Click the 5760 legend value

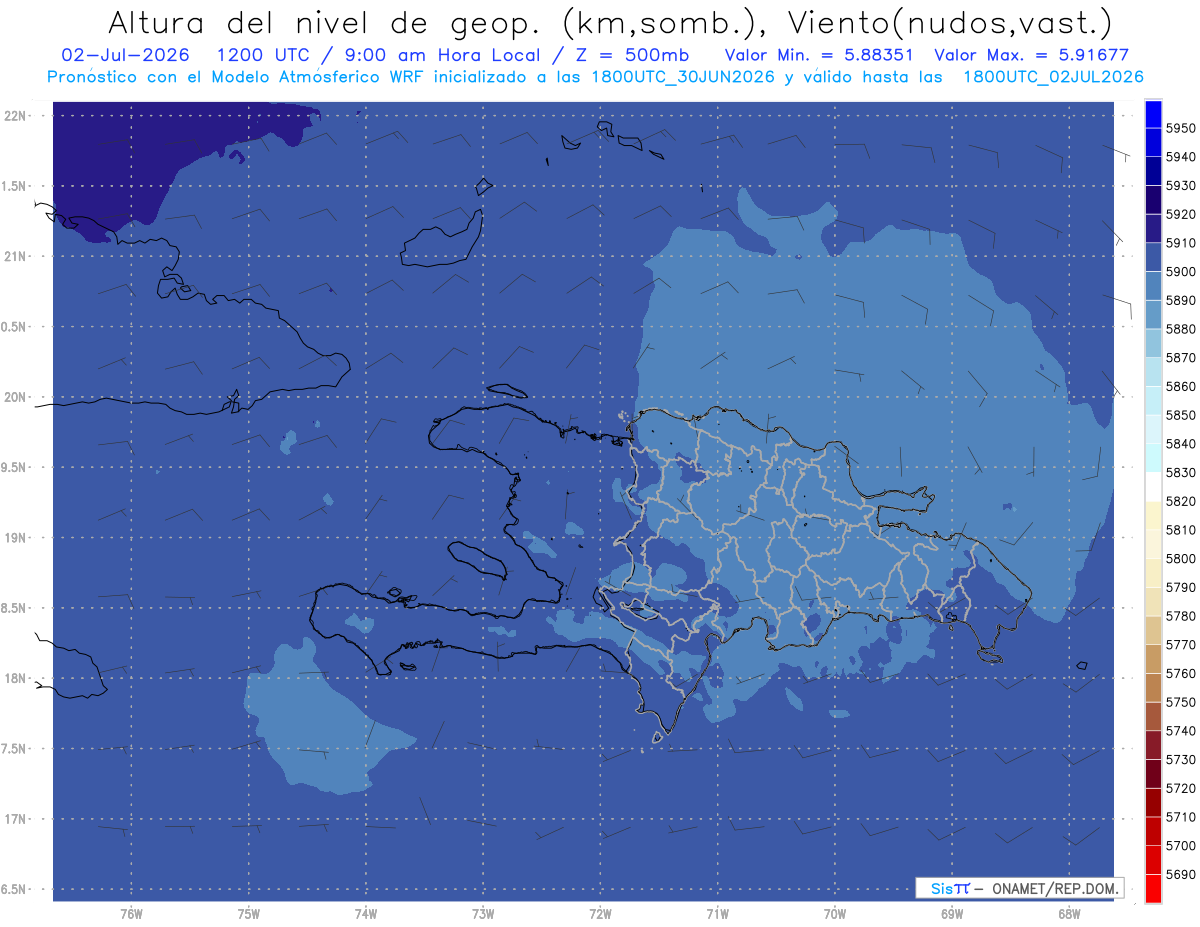[1180, 673]
